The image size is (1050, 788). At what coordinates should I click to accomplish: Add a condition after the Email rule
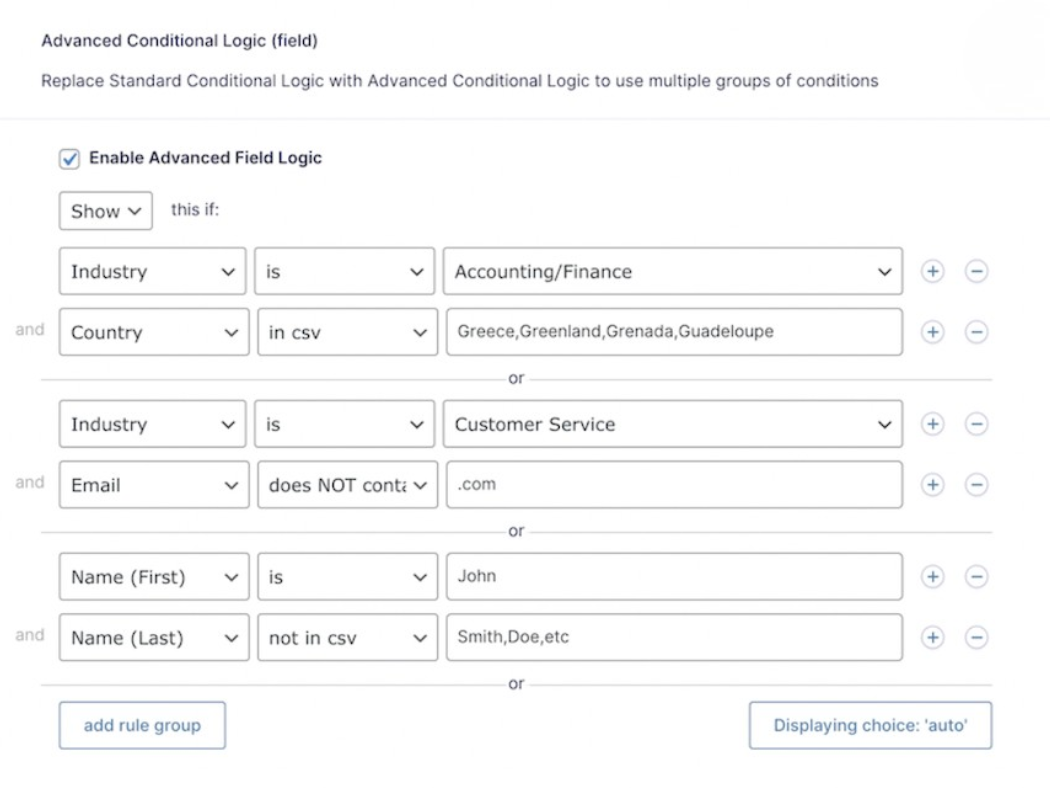(932, 484)
